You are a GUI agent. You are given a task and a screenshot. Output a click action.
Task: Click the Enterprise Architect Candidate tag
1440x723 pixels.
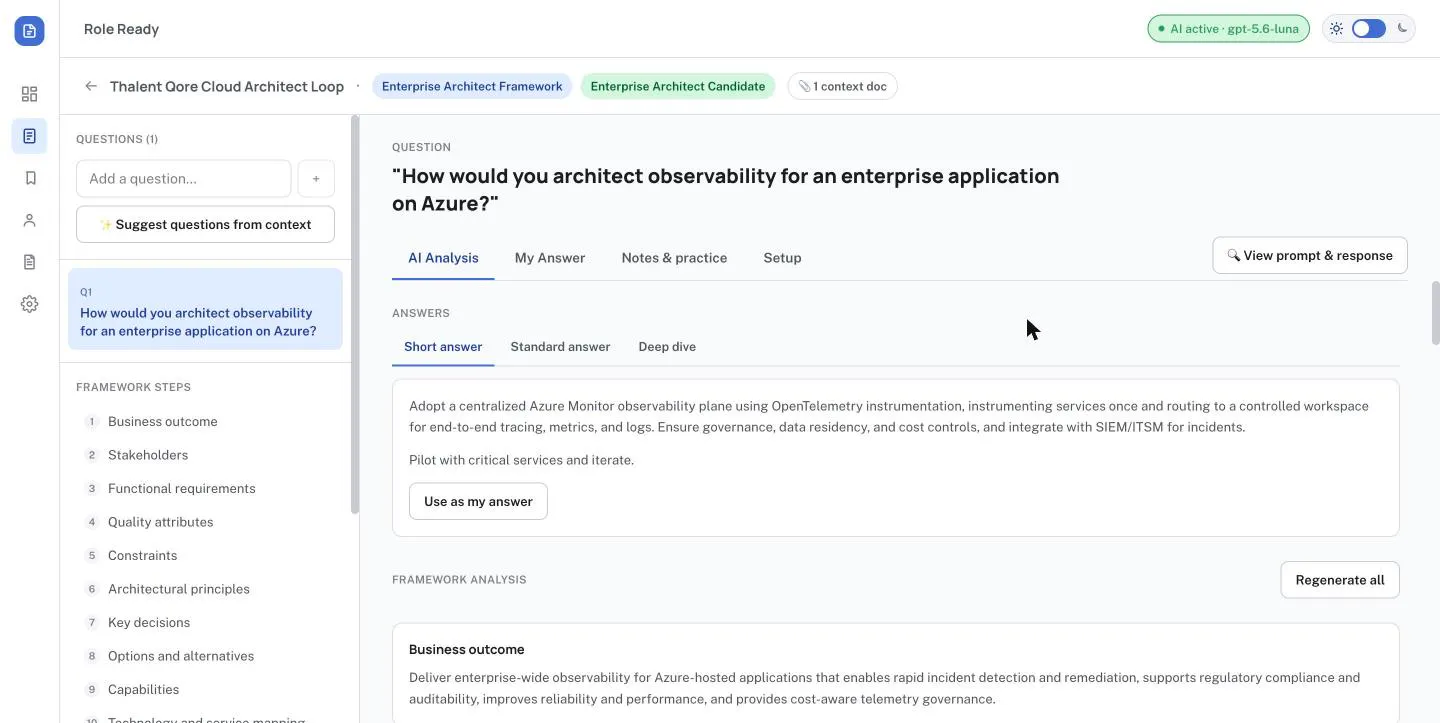(678, 86)
